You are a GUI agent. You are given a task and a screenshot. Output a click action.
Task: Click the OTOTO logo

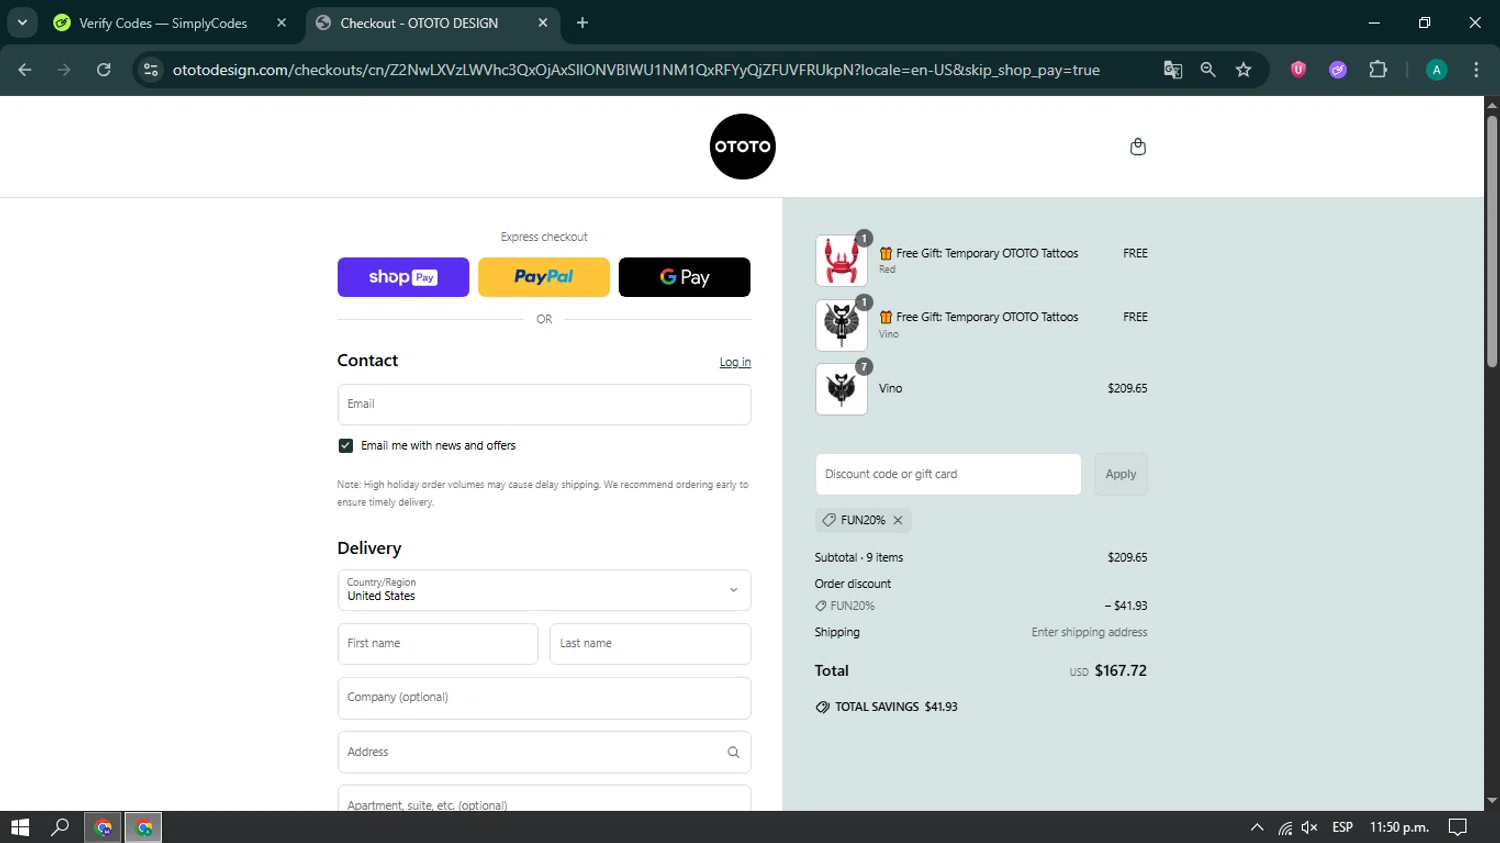(742, 146)
